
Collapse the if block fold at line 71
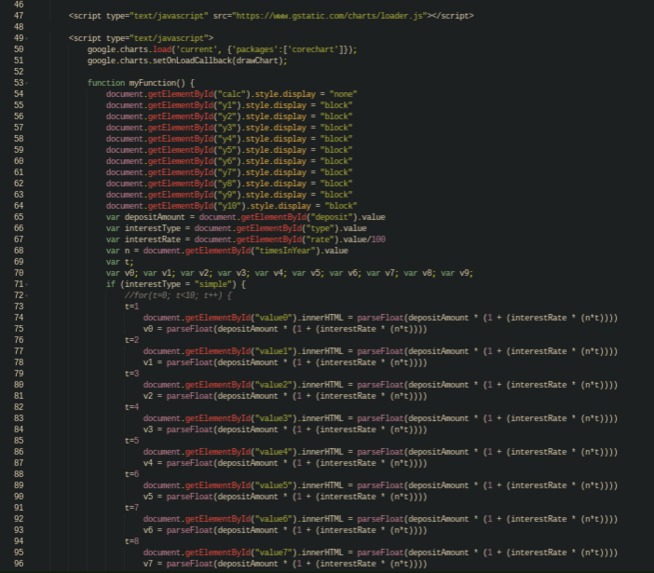click(x=27, y=284)
